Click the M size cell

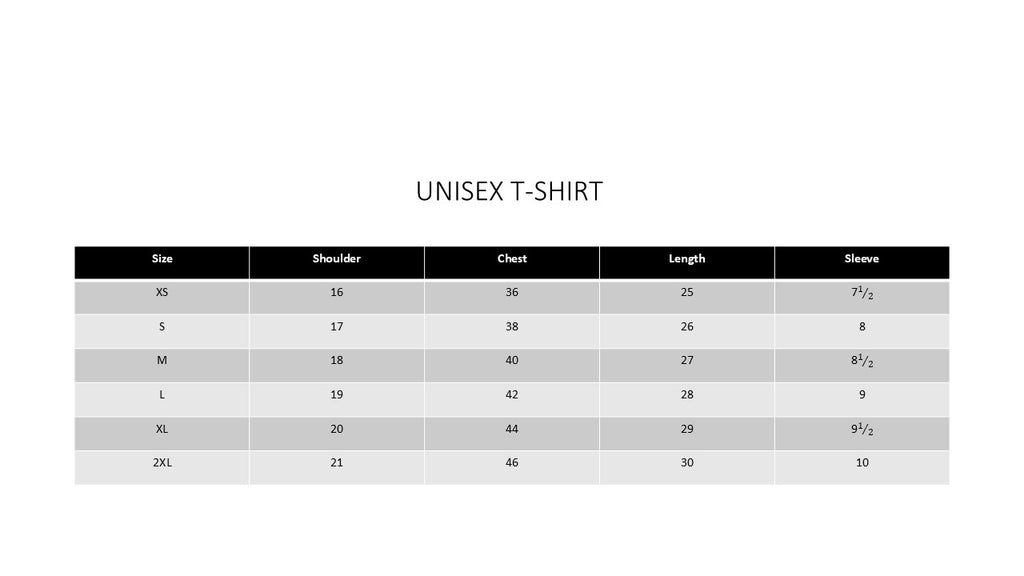click(x=162, y=361)
